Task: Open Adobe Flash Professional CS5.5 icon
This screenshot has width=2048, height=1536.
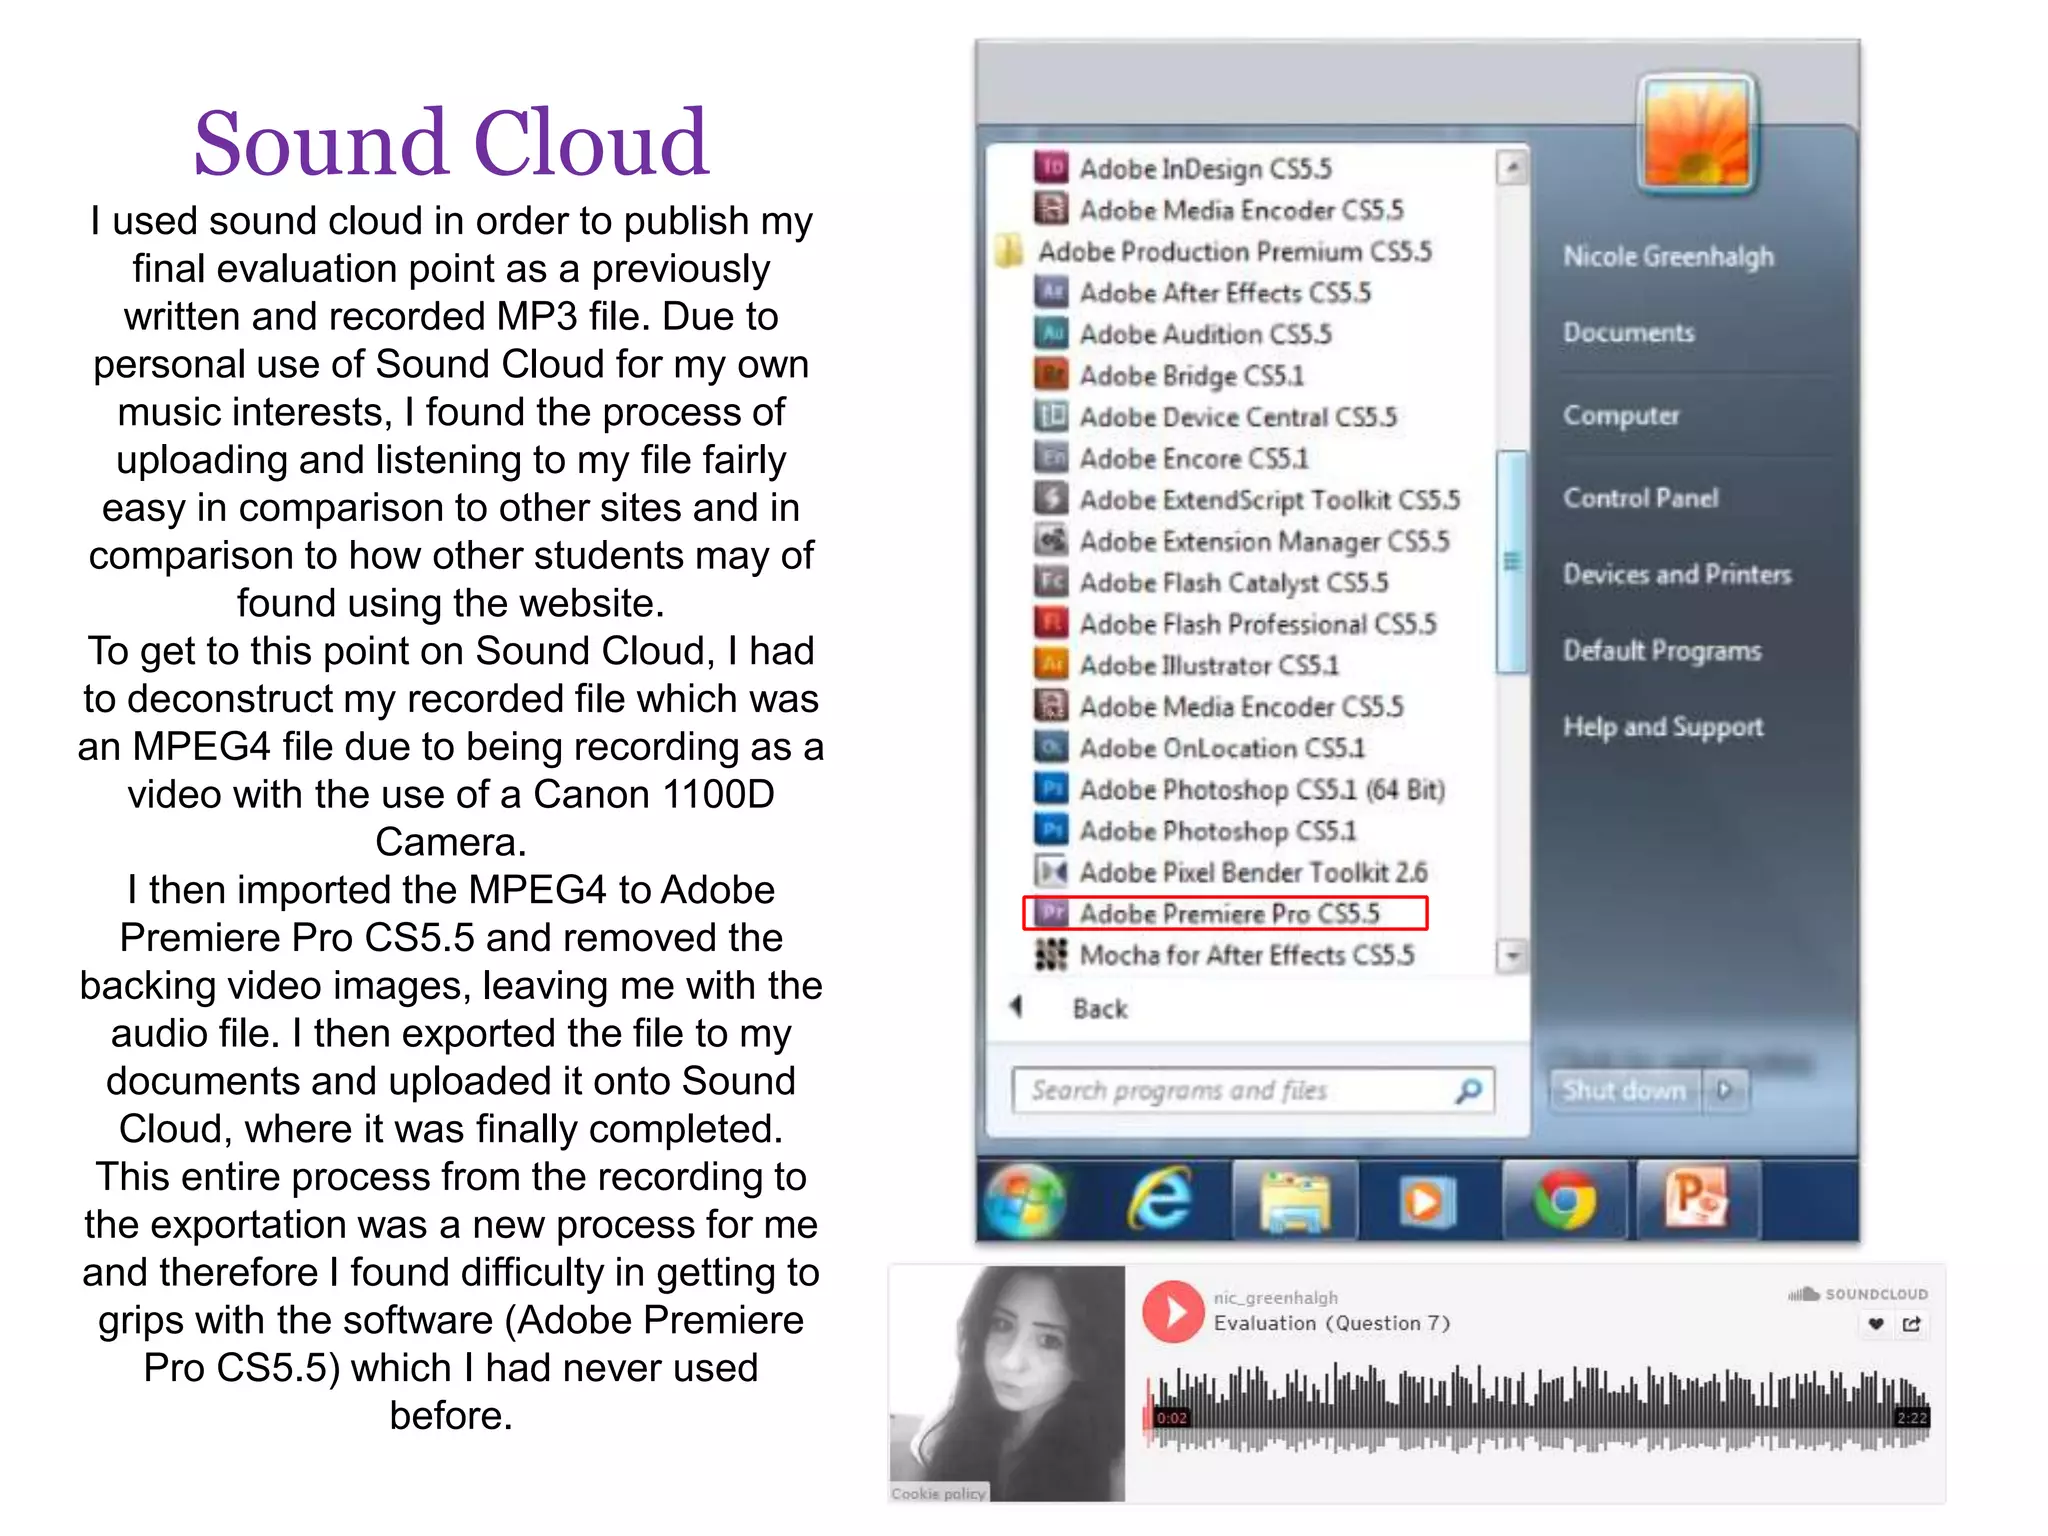Action: pyautogui.click(x=1051, y=623)
